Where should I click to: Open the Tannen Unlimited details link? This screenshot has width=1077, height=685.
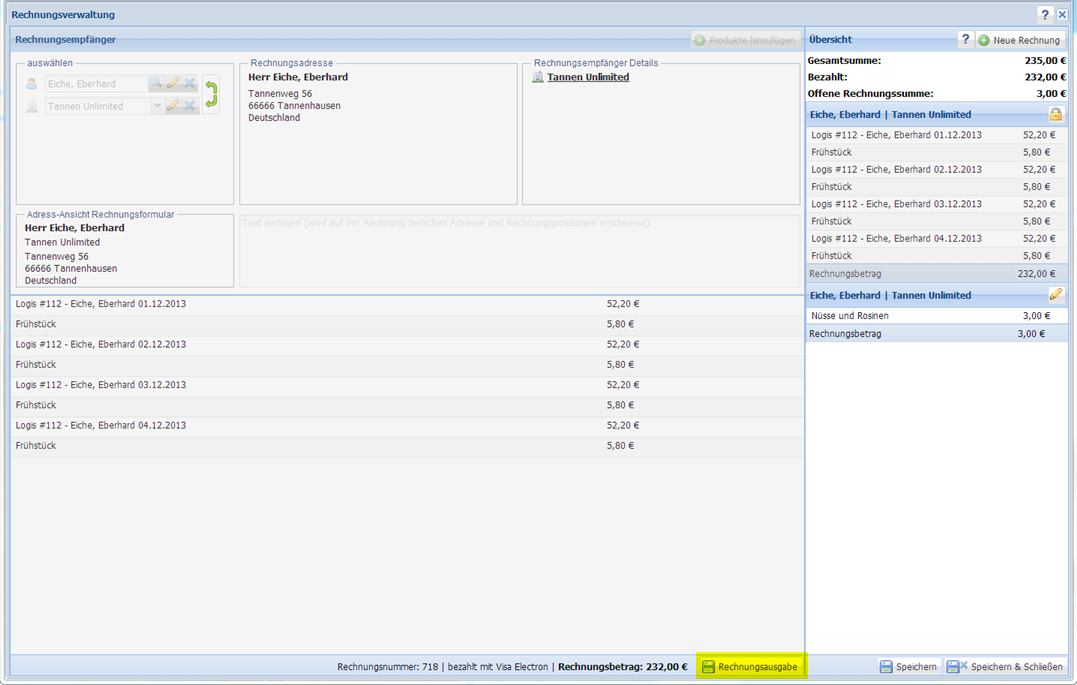tap(588, 77)
